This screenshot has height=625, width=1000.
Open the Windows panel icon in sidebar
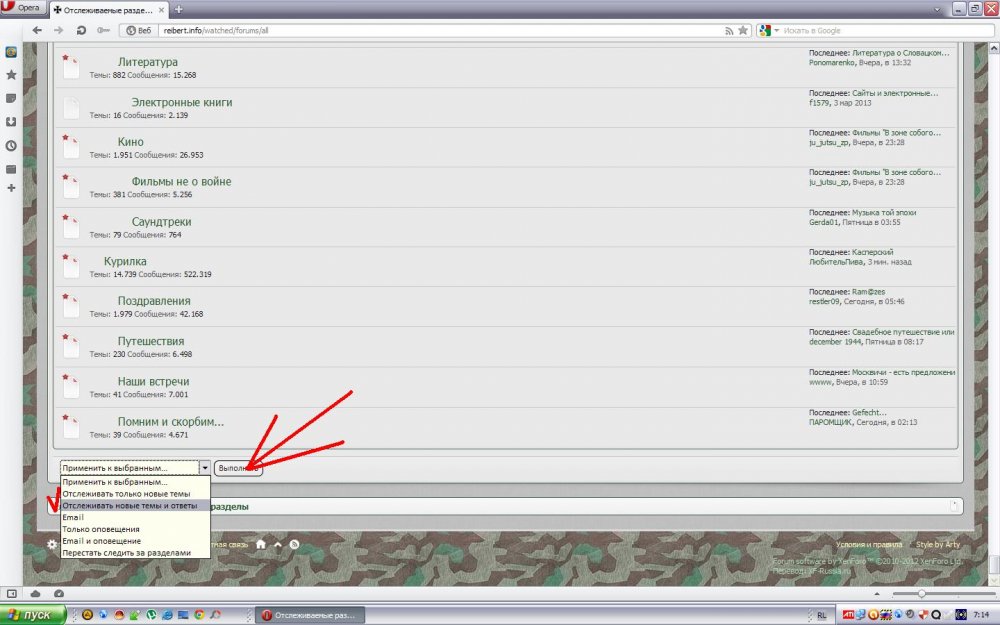pyautogui.click(x=11, y=169)
